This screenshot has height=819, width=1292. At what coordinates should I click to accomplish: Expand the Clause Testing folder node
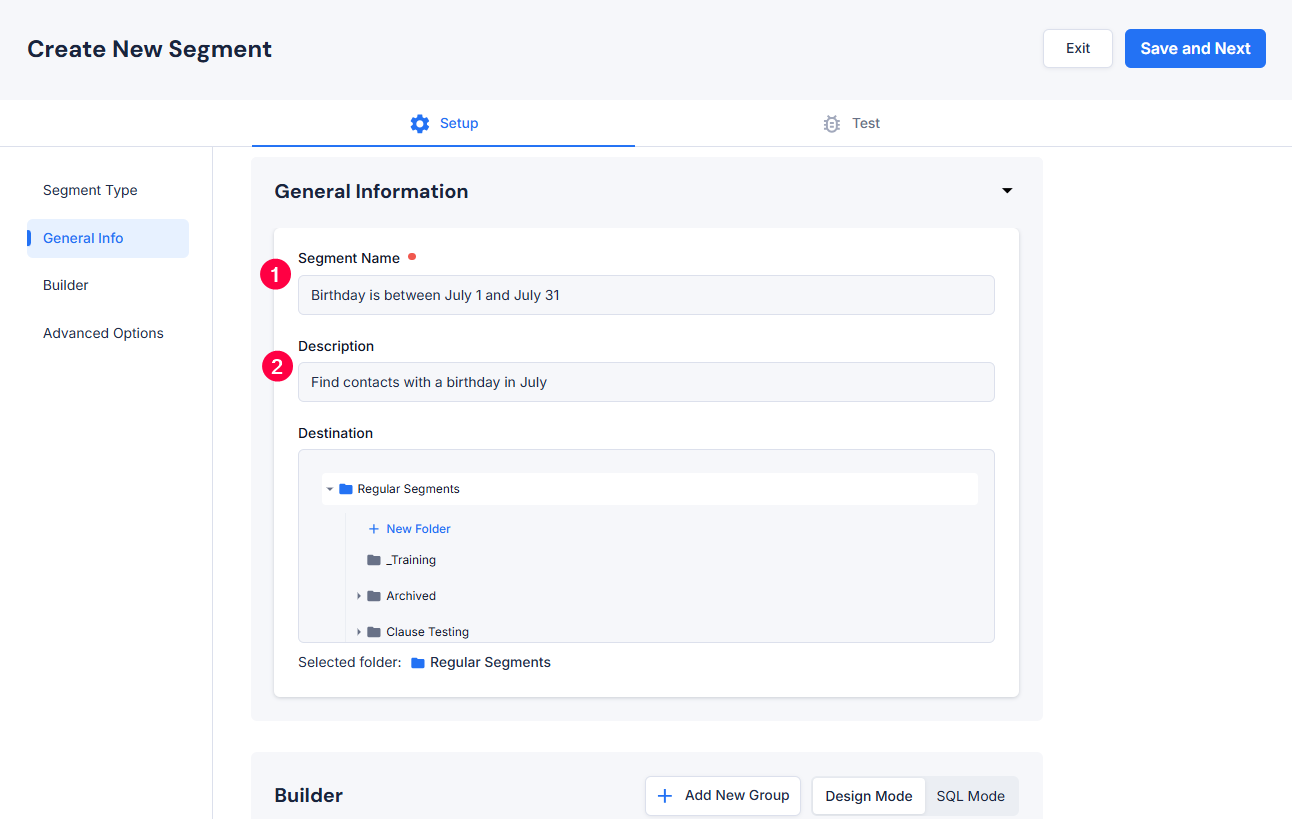click(x=359, y=632)
